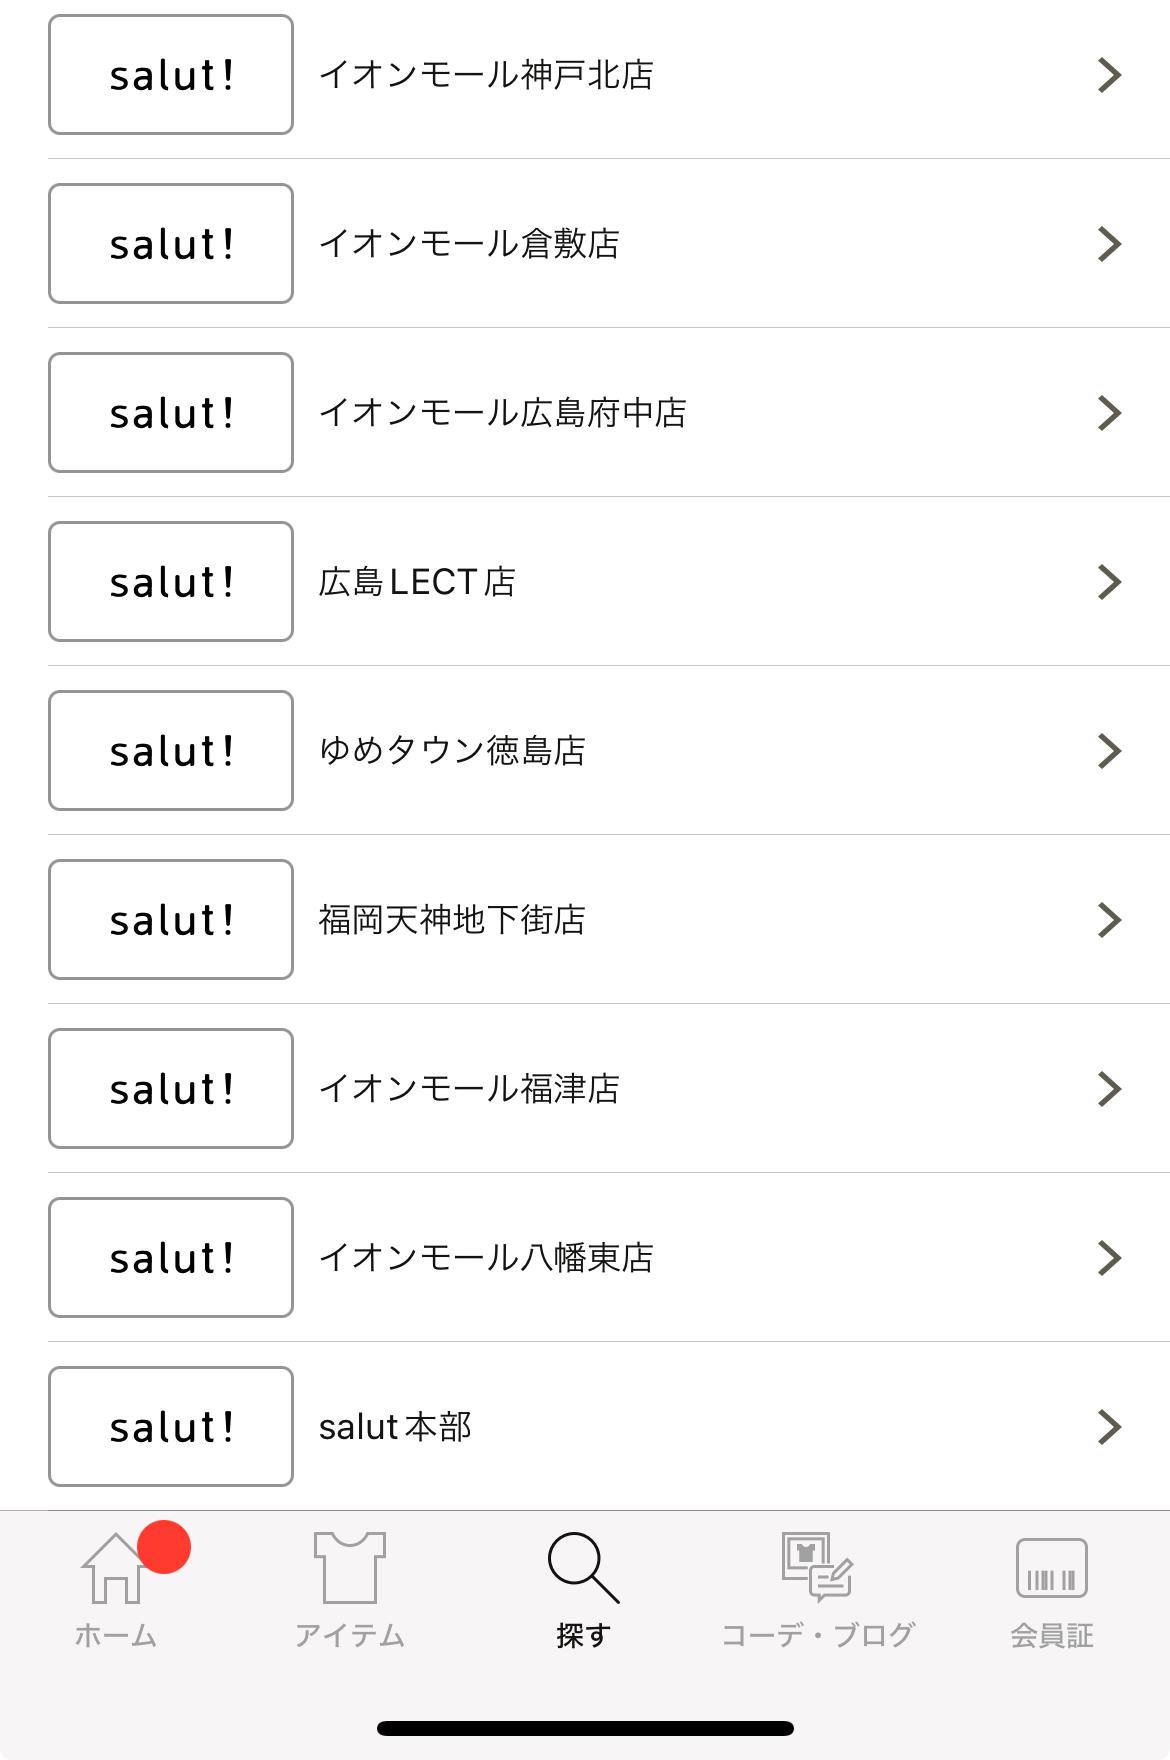
Task: Show the membership card barcode icon
Action: pos(1051,1568)
